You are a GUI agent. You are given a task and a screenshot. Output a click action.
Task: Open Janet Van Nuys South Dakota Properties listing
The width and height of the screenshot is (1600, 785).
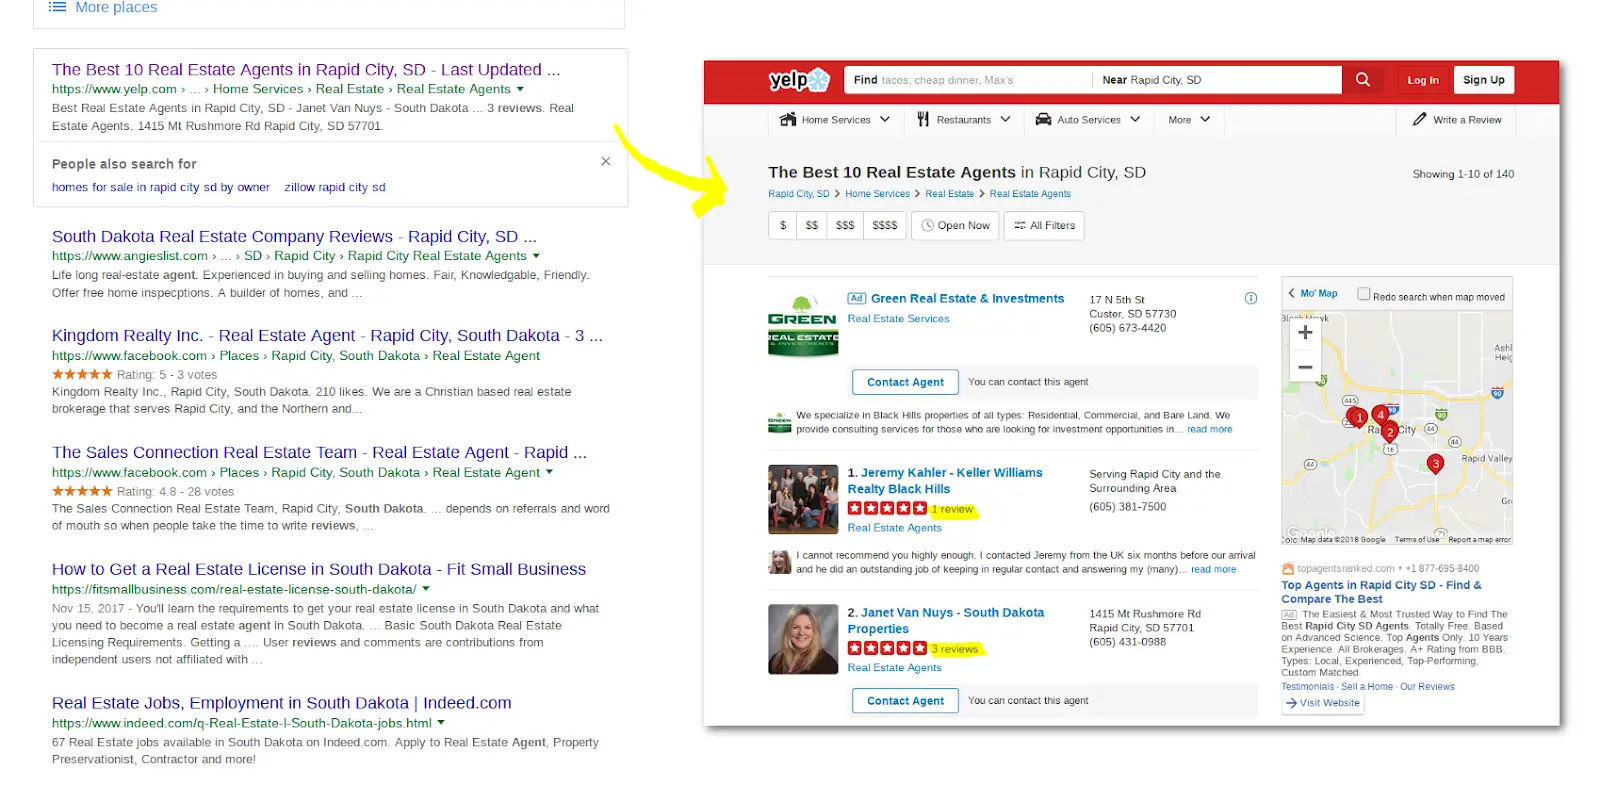click(946, 620)
